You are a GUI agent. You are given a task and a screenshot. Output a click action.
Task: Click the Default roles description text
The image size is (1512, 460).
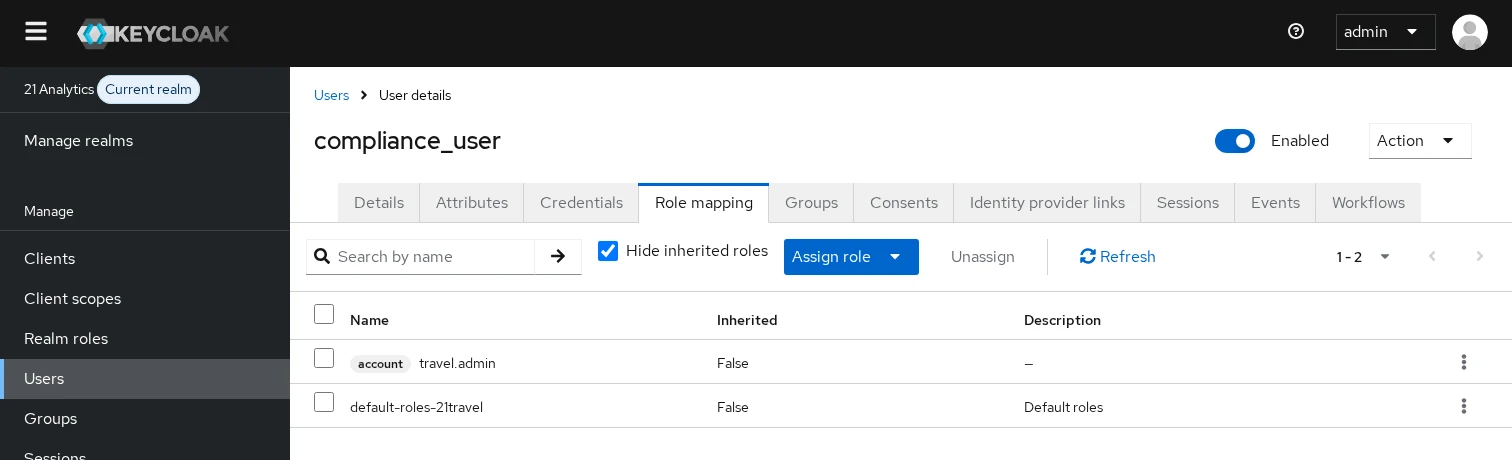(x=1063, y=407)
